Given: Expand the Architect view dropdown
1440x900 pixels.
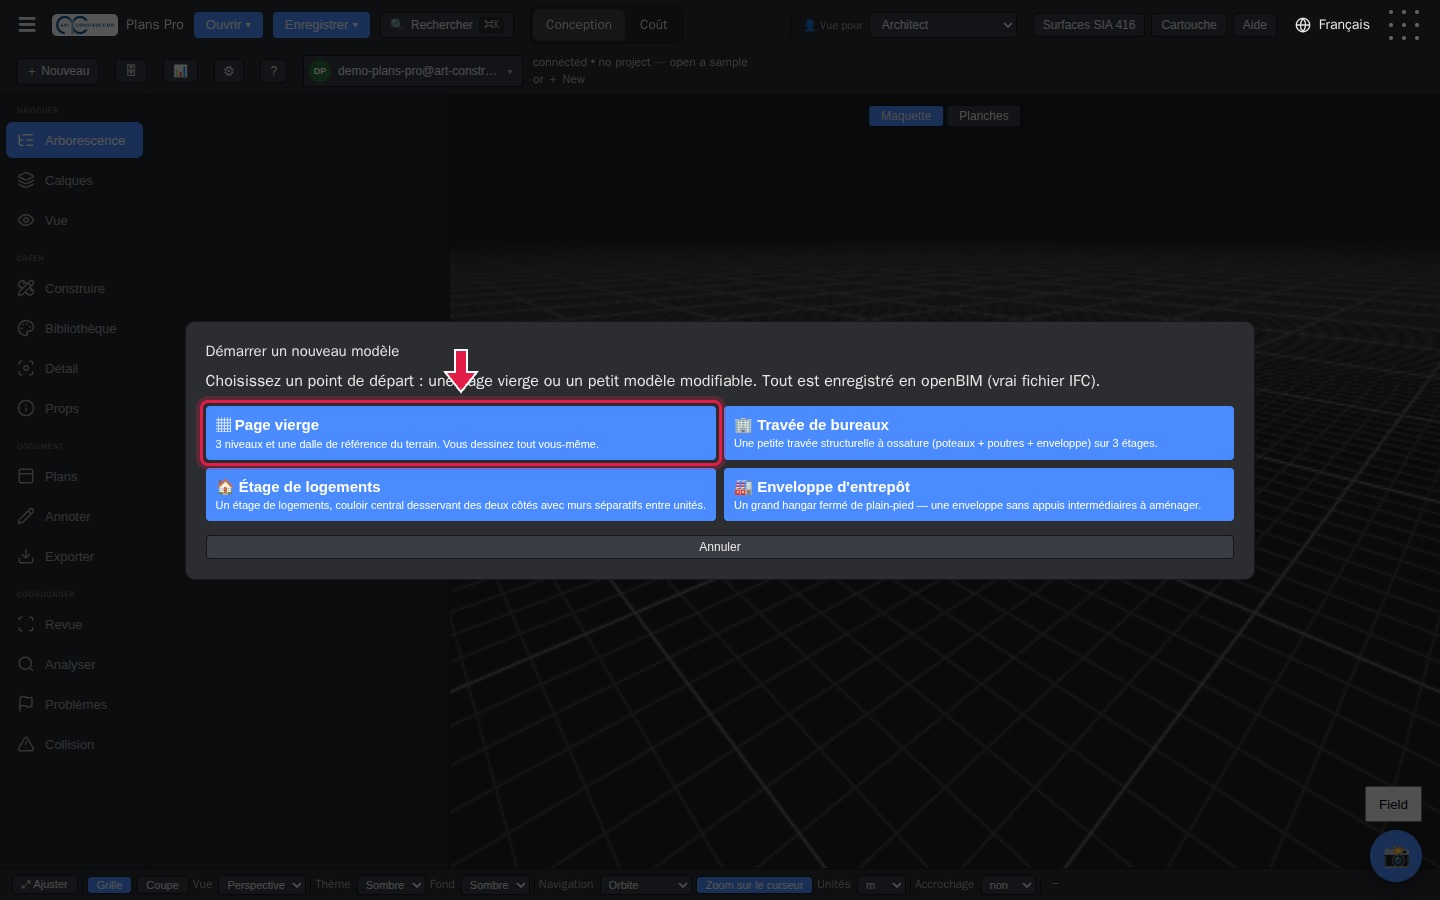Looking at the screenshot, I should [x=944, y=25].
